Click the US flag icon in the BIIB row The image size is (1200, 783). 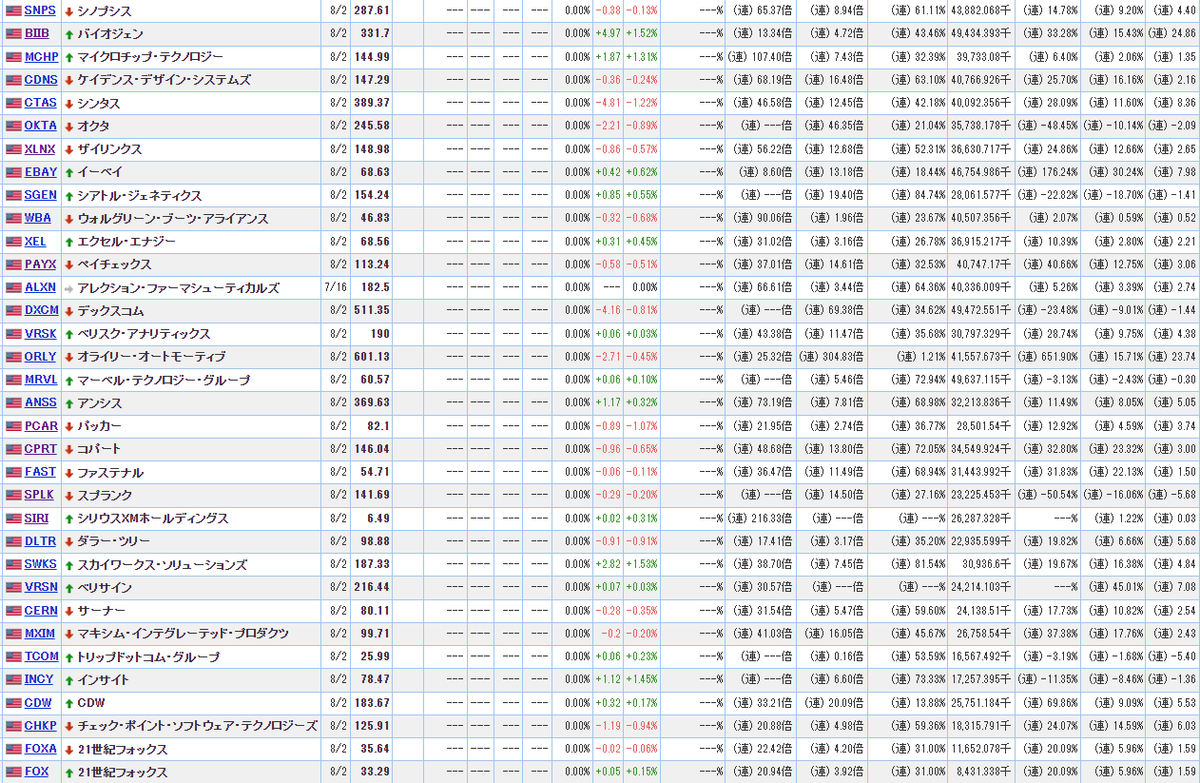[x=13, y=33]
